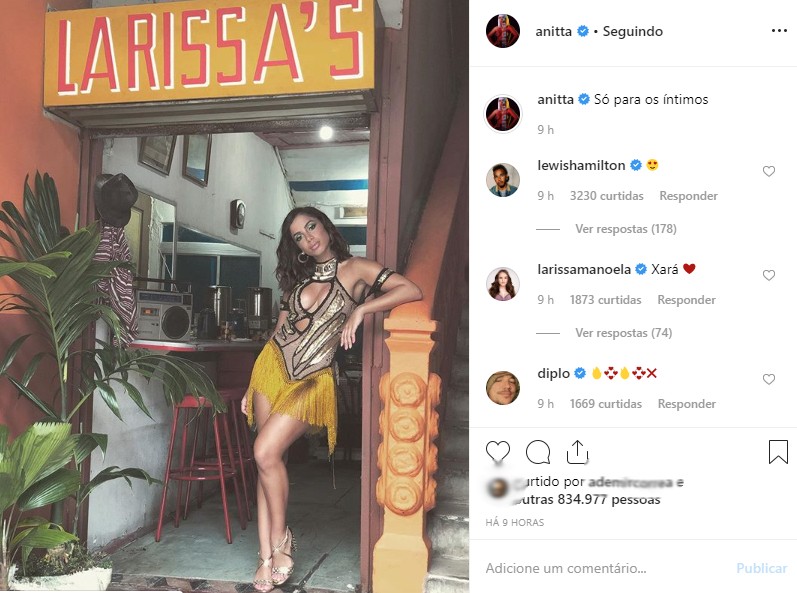Reply to diplo's comment via Responder
797x593 pixels.
tap(687, 403)
